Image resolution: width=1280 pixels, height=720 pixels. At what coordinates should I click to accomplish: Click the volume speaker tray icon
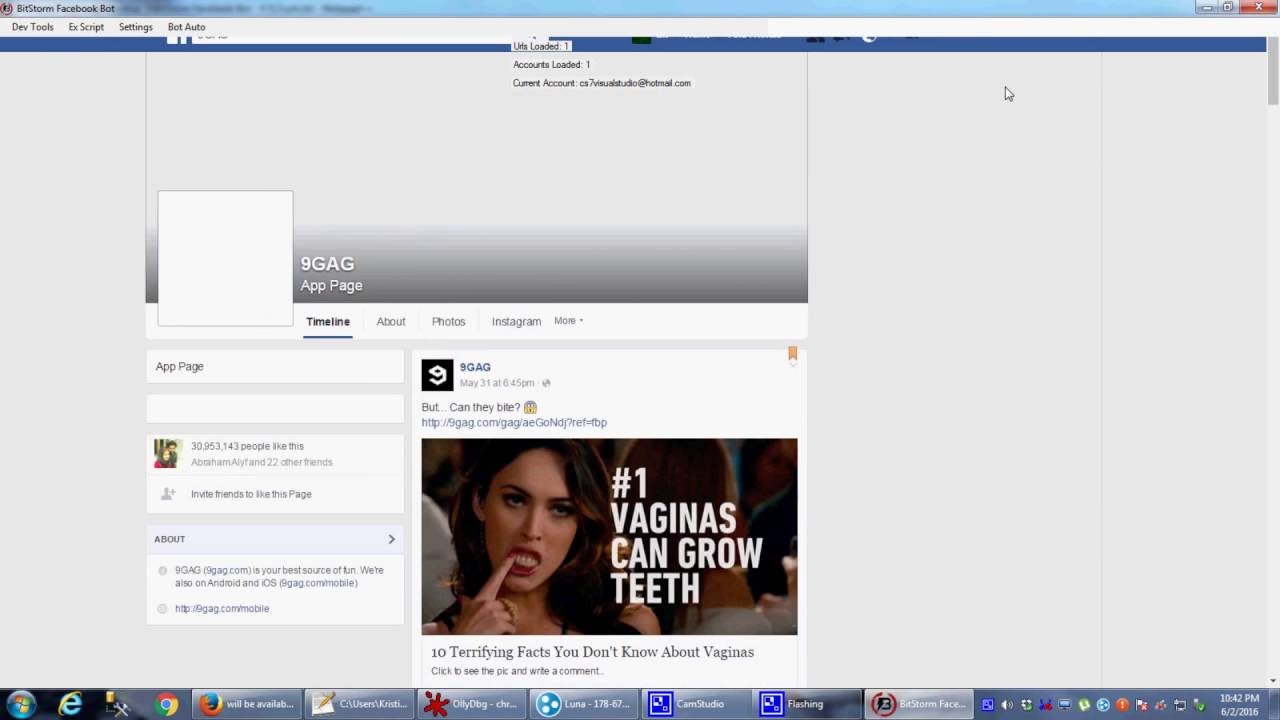point(1007,705)
